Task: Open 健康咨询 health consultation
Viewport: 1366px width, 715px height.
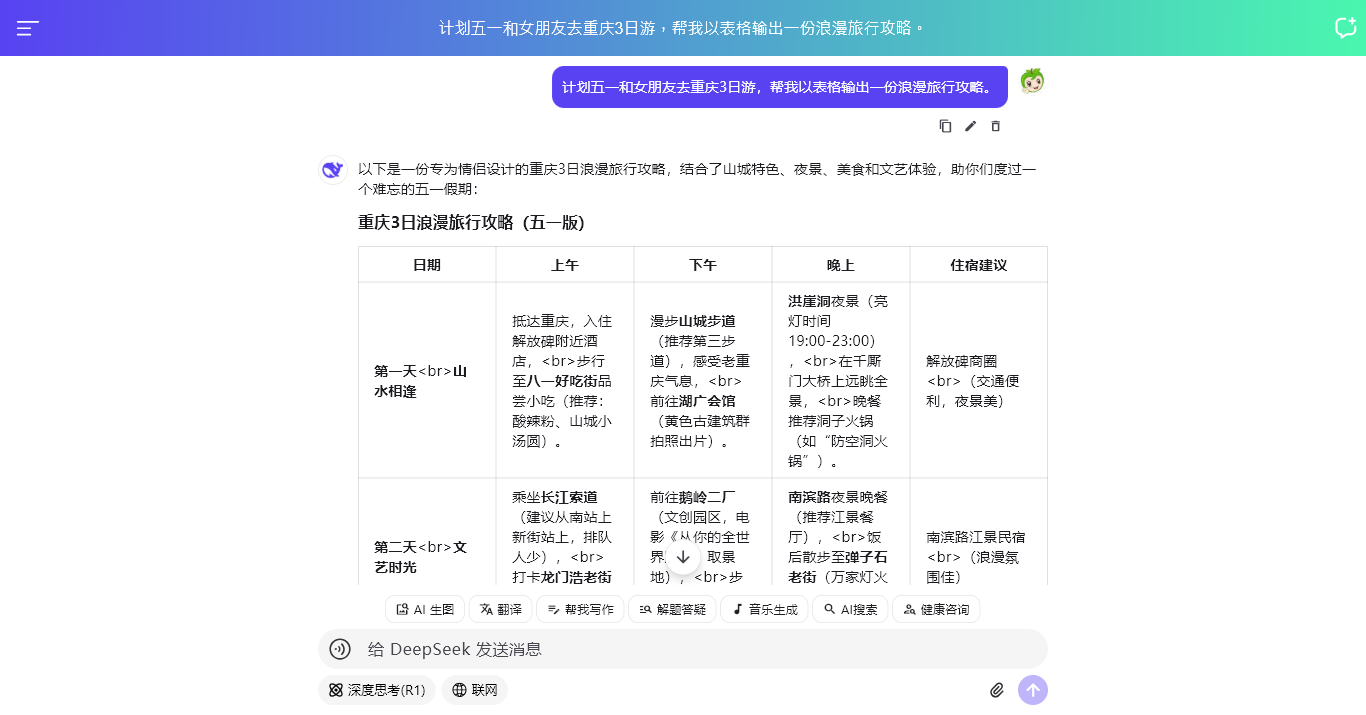Action: point(936,609)
